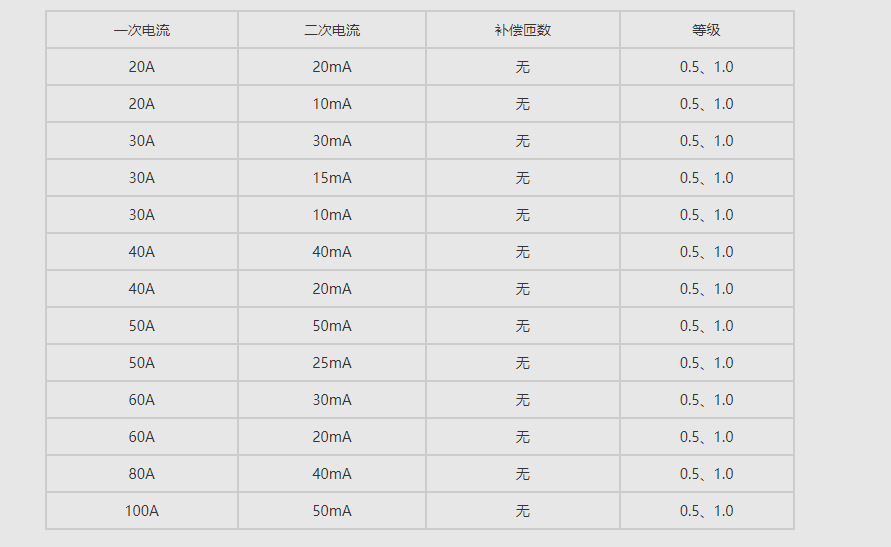891x547 pixels.
Task: Click 10mA cell in second 20A row
Action: pyautogui.click(x=332, y=104)
